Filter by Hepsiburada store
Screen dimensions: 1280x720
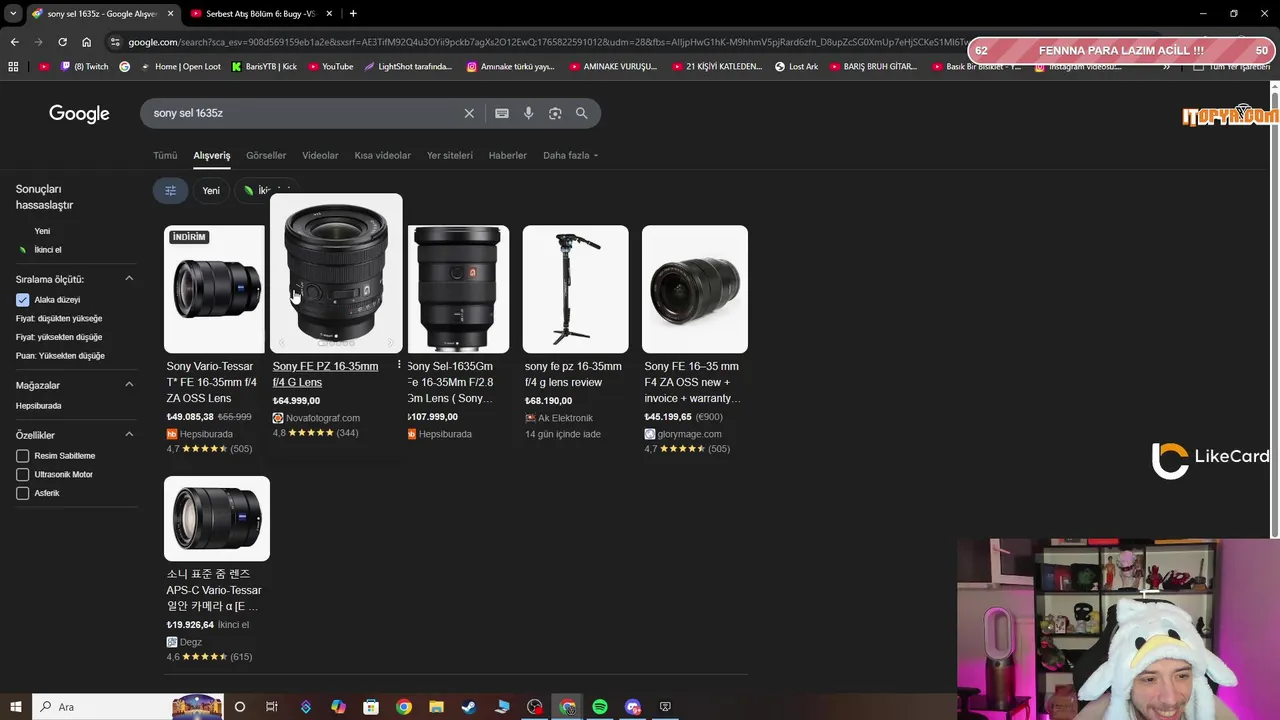38,406
